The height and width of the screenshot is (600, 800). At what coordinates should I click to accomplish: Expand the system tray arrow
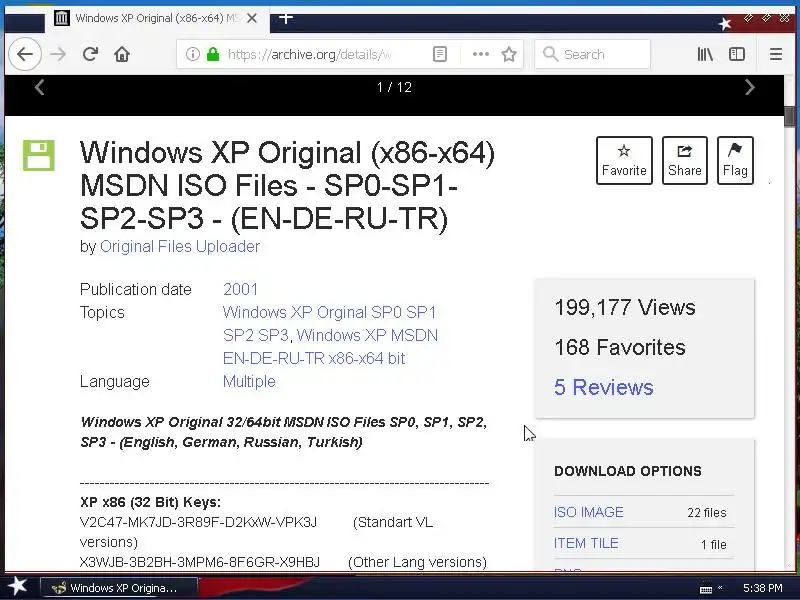[720, 588]
